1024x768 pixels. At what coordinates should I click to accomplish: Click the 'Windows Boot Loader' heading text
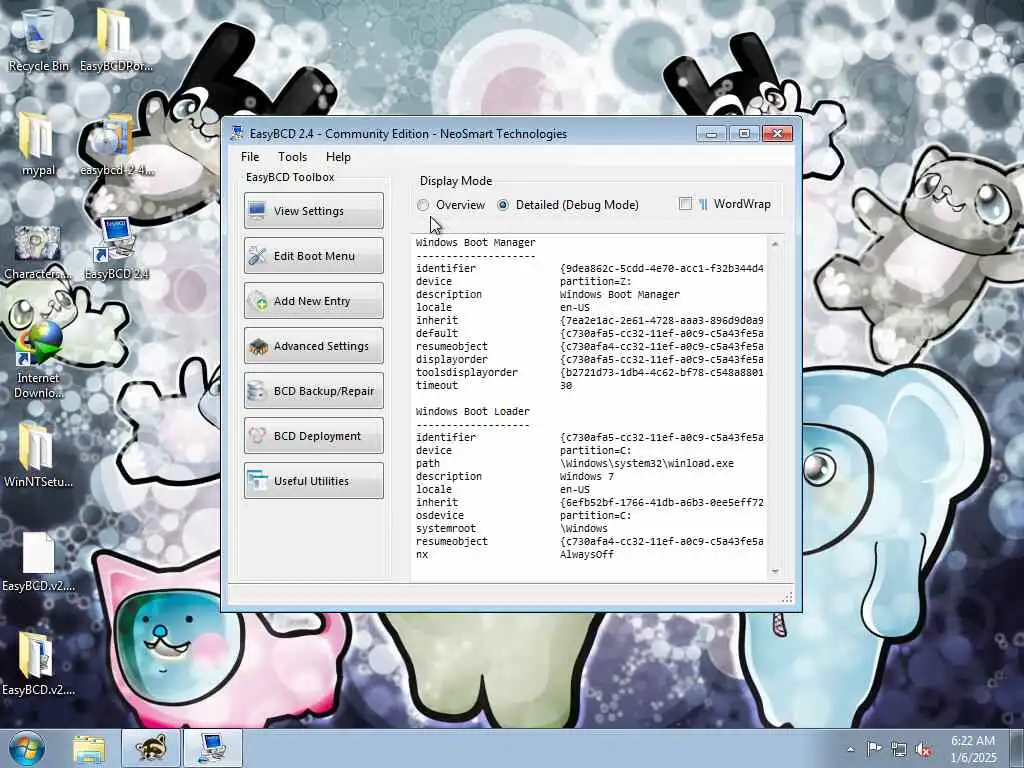point(473,411)
